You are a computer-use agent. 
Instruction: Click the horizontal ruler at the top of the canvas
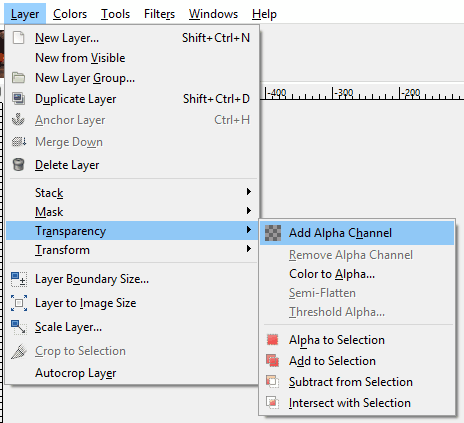tap(362, 93)
